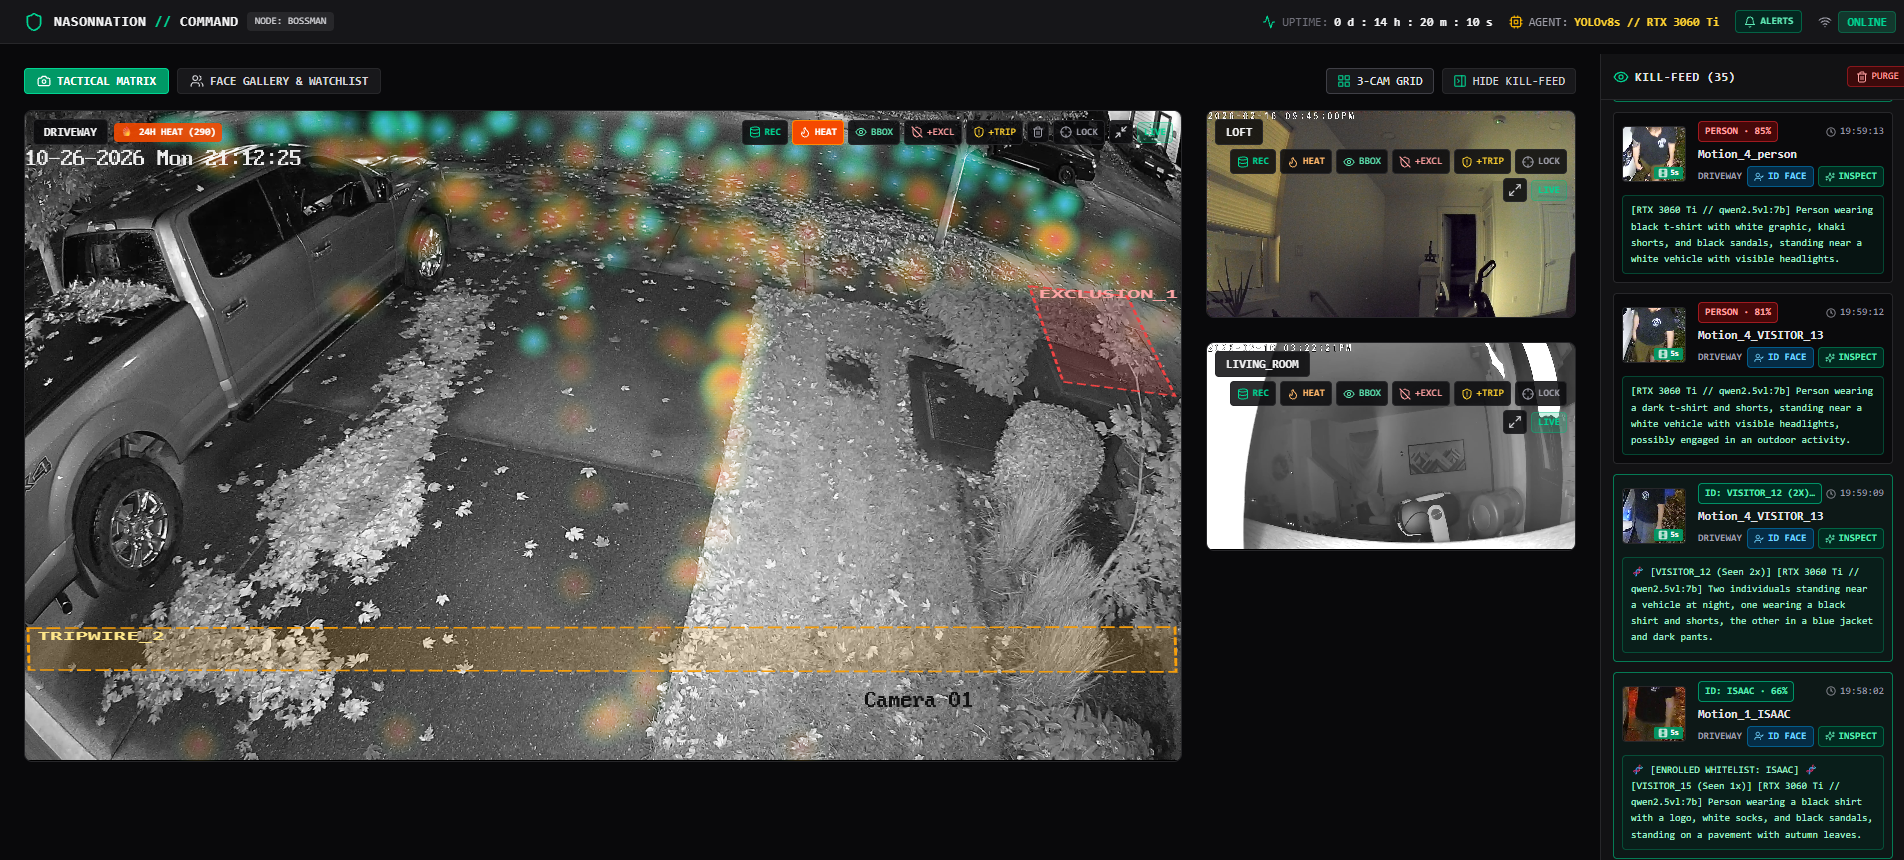Delete Driveway camera zones via trash icon
Screen dimensions: 1904x860
tap(1038, 132)
